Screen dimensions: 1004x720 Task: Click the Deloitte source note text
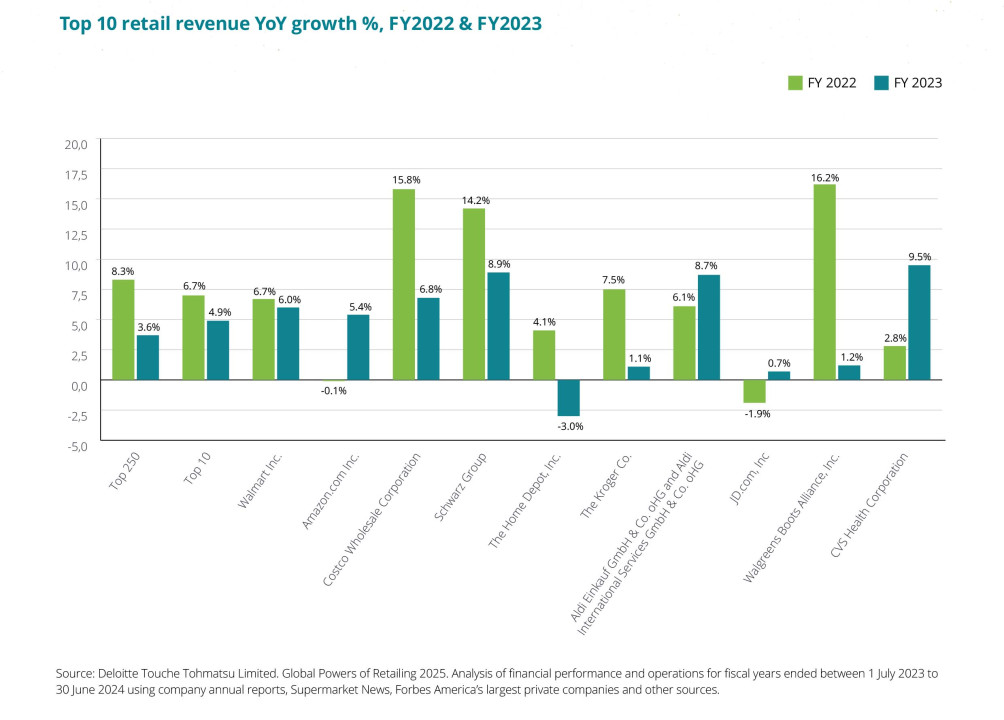tap(497, 682)
